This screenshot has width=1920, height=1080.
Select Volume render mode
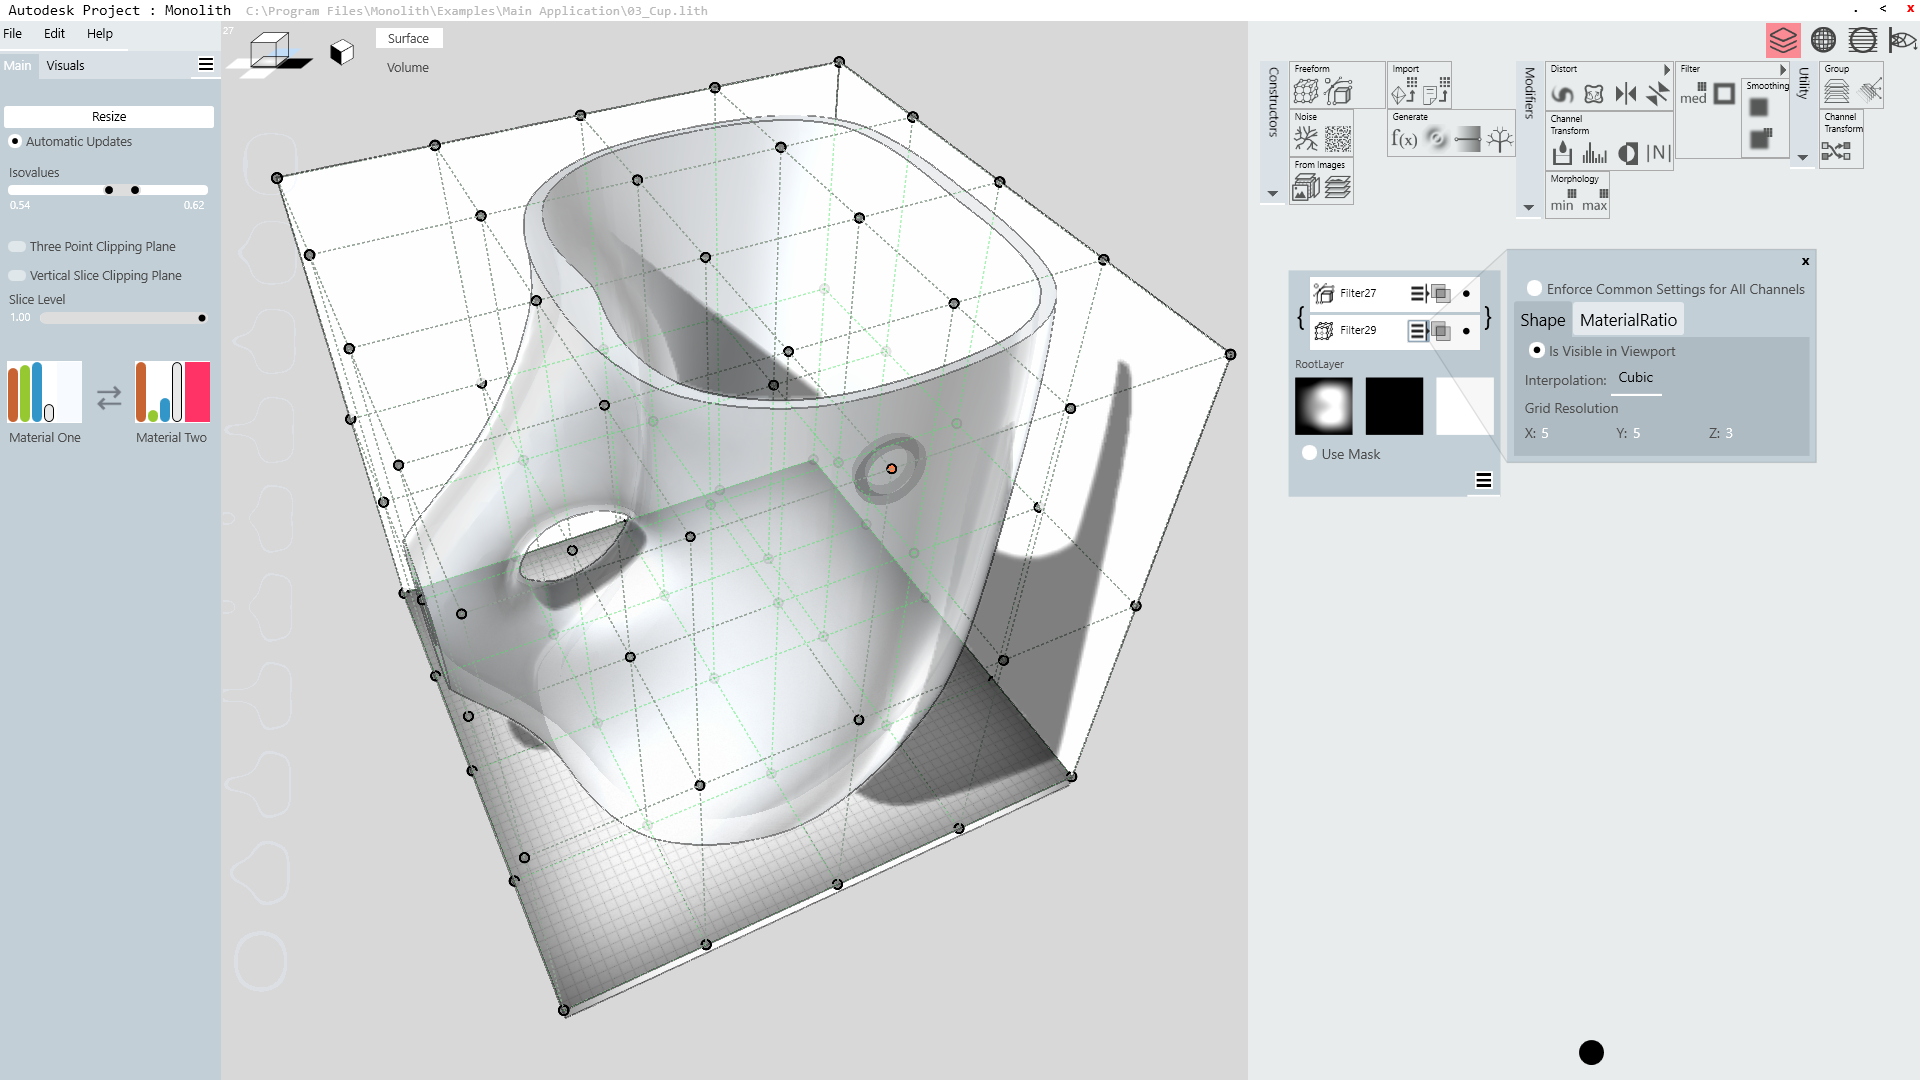point(408,68)
